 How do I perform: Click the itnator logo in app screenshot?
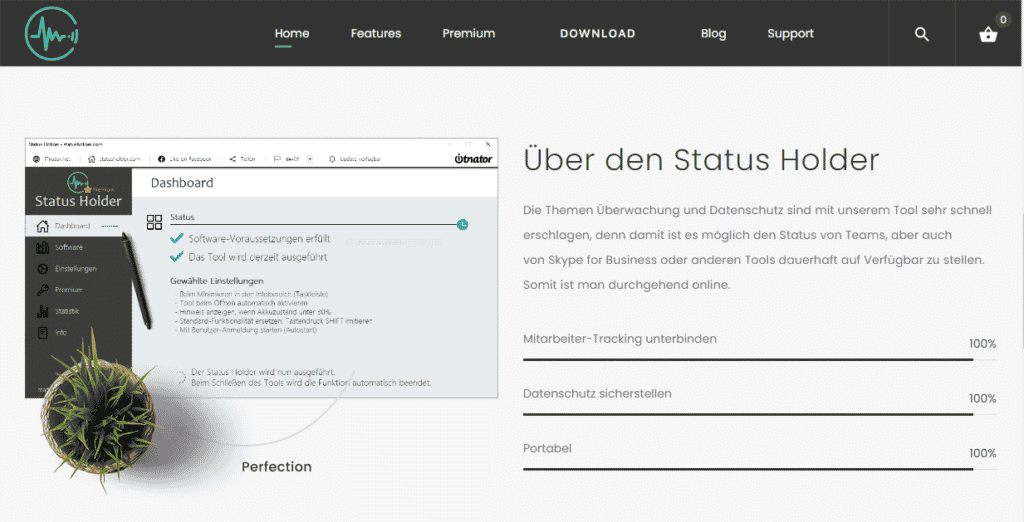pyautogui.click(x=473, y=159)
